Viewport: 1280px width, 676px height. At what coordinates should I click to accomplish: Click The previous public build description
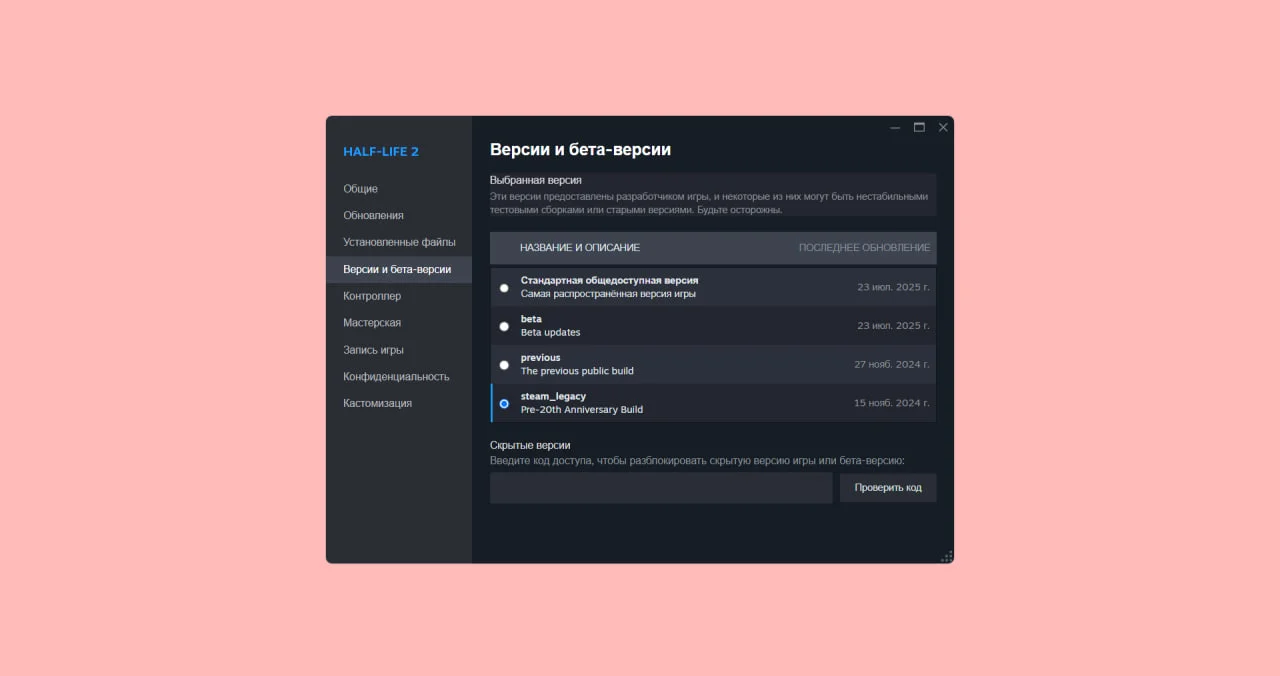(x=577, y=371)
